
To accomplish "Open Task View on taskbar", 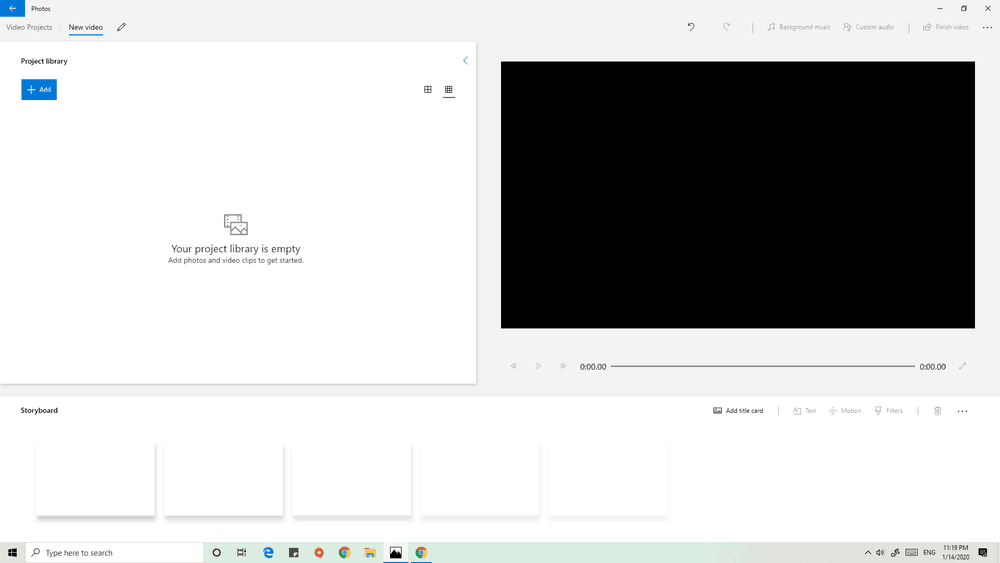I will [x=242, y=553].
